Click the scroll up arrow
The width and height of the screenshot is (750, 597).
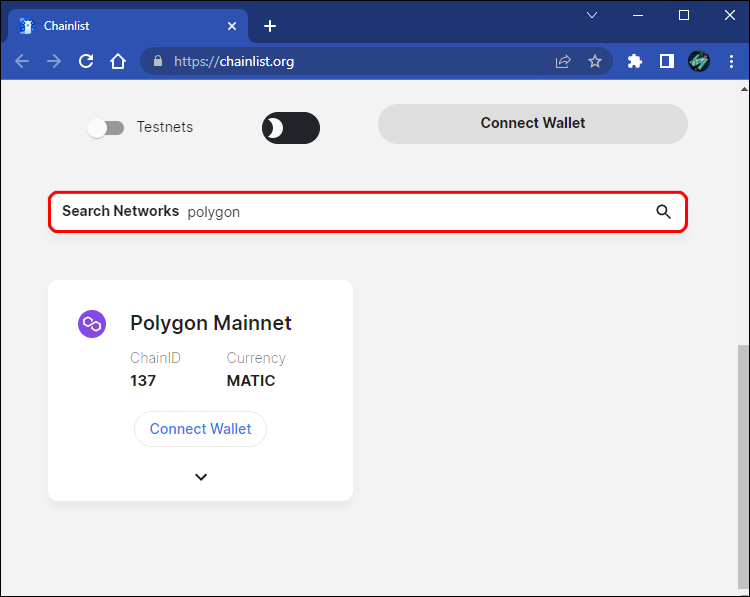tap(744, 89)
